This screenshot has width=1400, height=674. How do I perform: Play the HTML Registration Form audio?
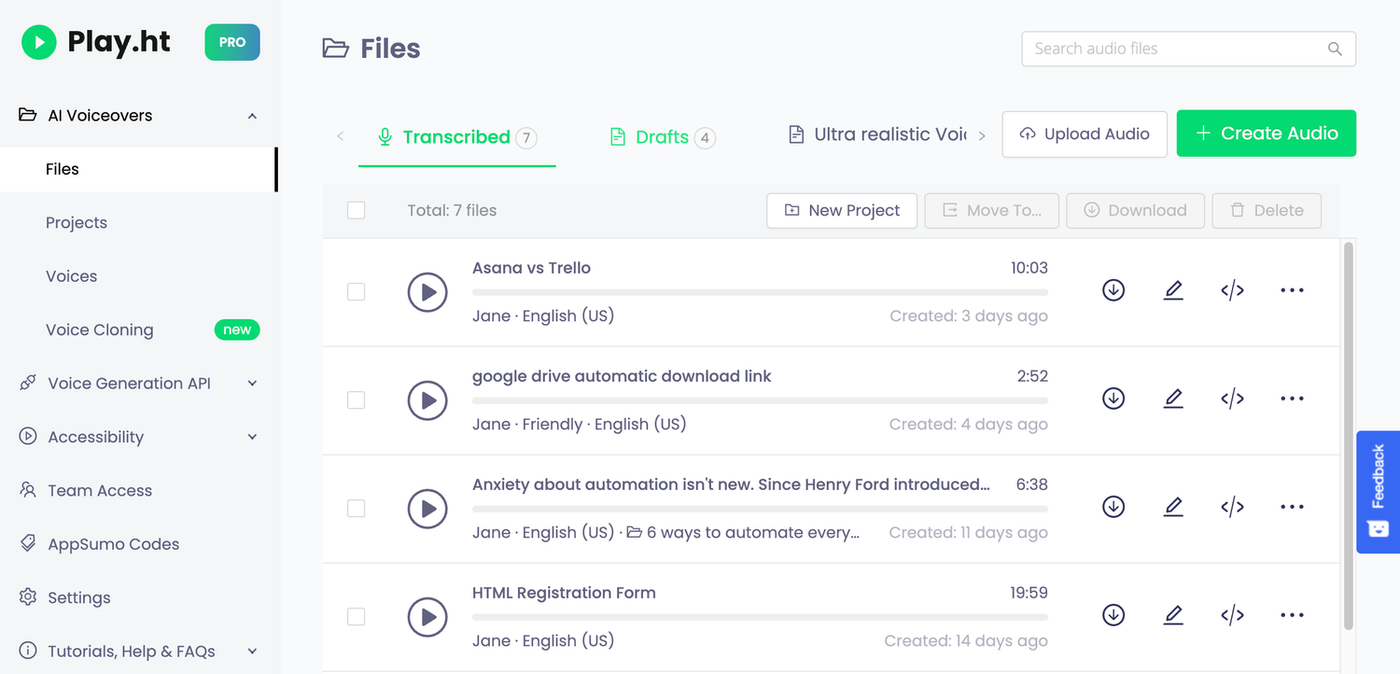pos(428,617)
